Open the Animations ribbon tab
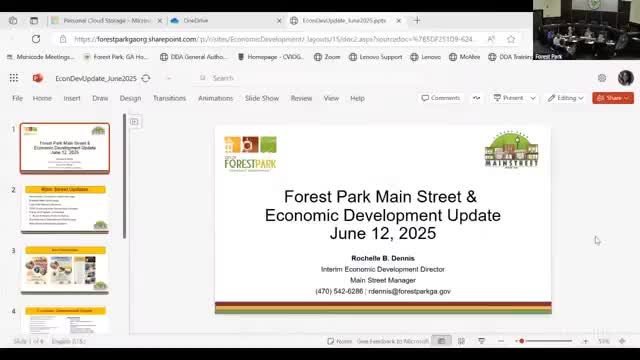Image resolution: width=640 pixels, height=360 pixels. point(216,98)
